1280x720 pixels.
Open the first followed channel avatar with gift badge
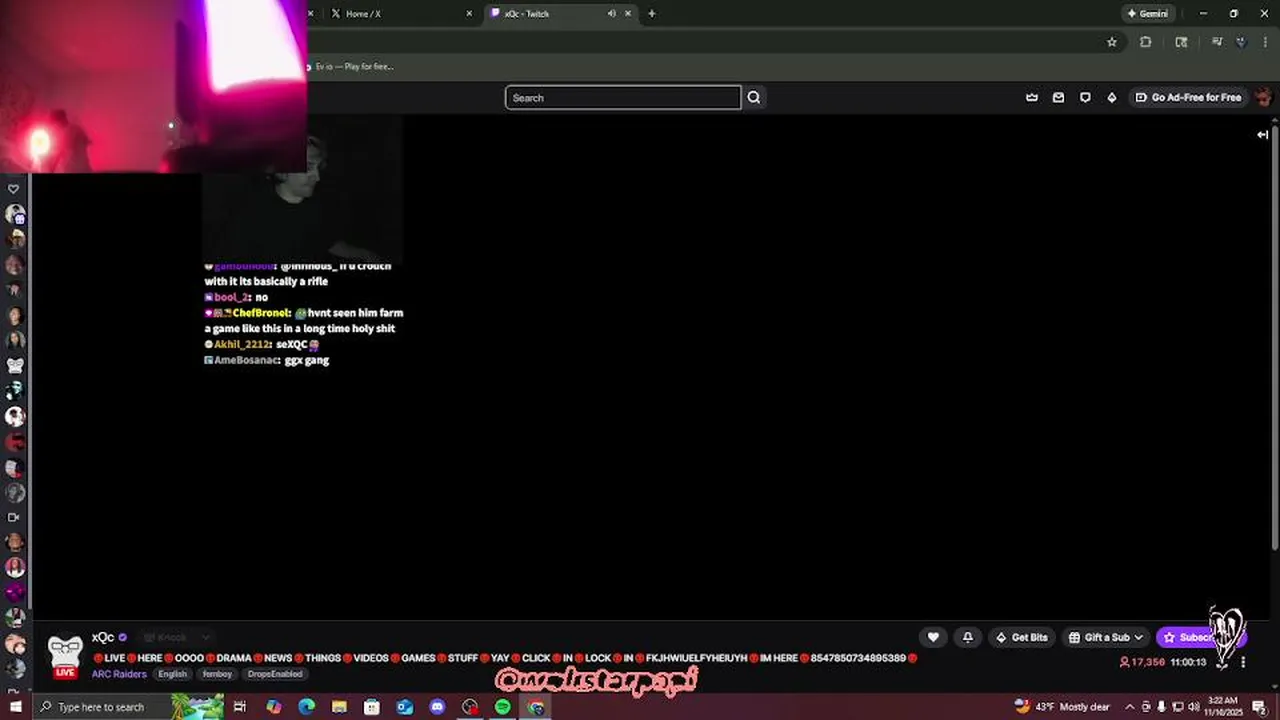[x=15, y=214]
